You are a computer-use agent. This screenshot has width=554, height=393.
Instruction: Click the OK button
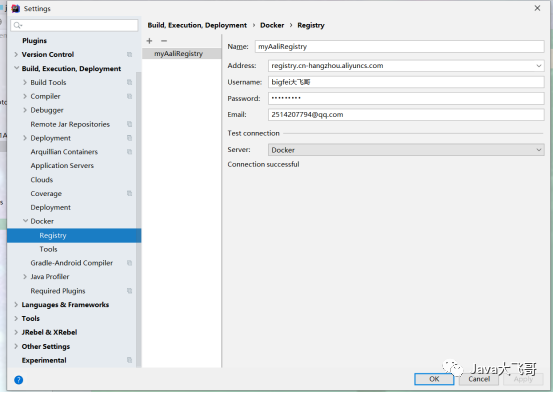point(434,379)
